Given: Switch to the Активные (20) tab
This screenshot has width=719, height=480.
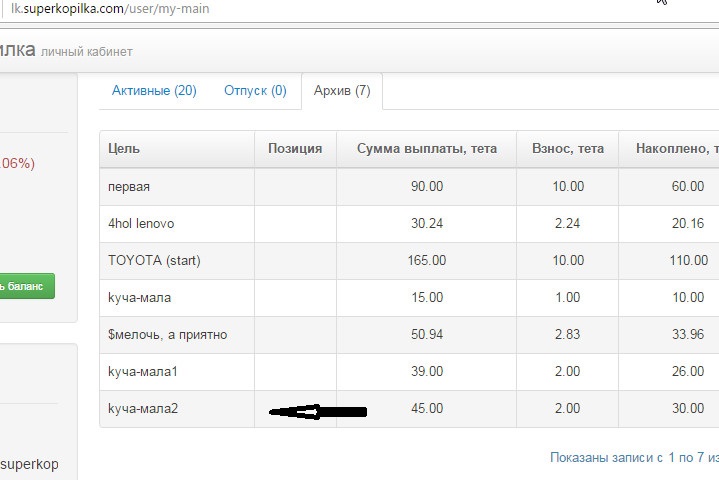Looking at the screenshot, I should click(154, 91).
